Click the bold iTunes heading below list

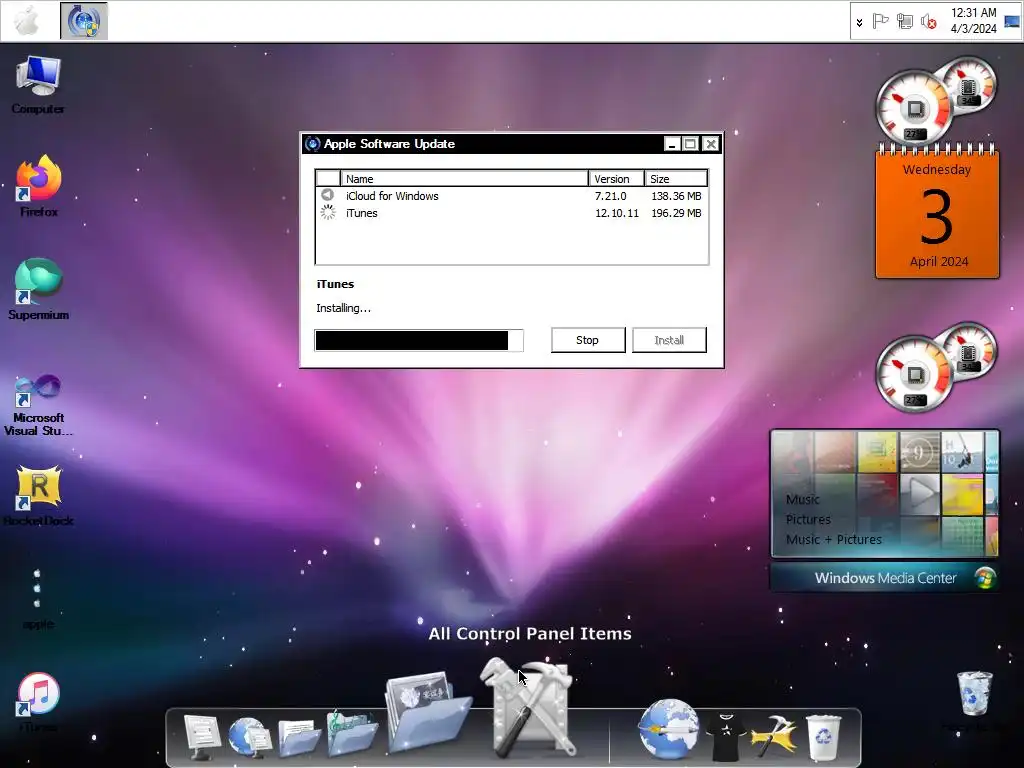[x=335, y=284]
